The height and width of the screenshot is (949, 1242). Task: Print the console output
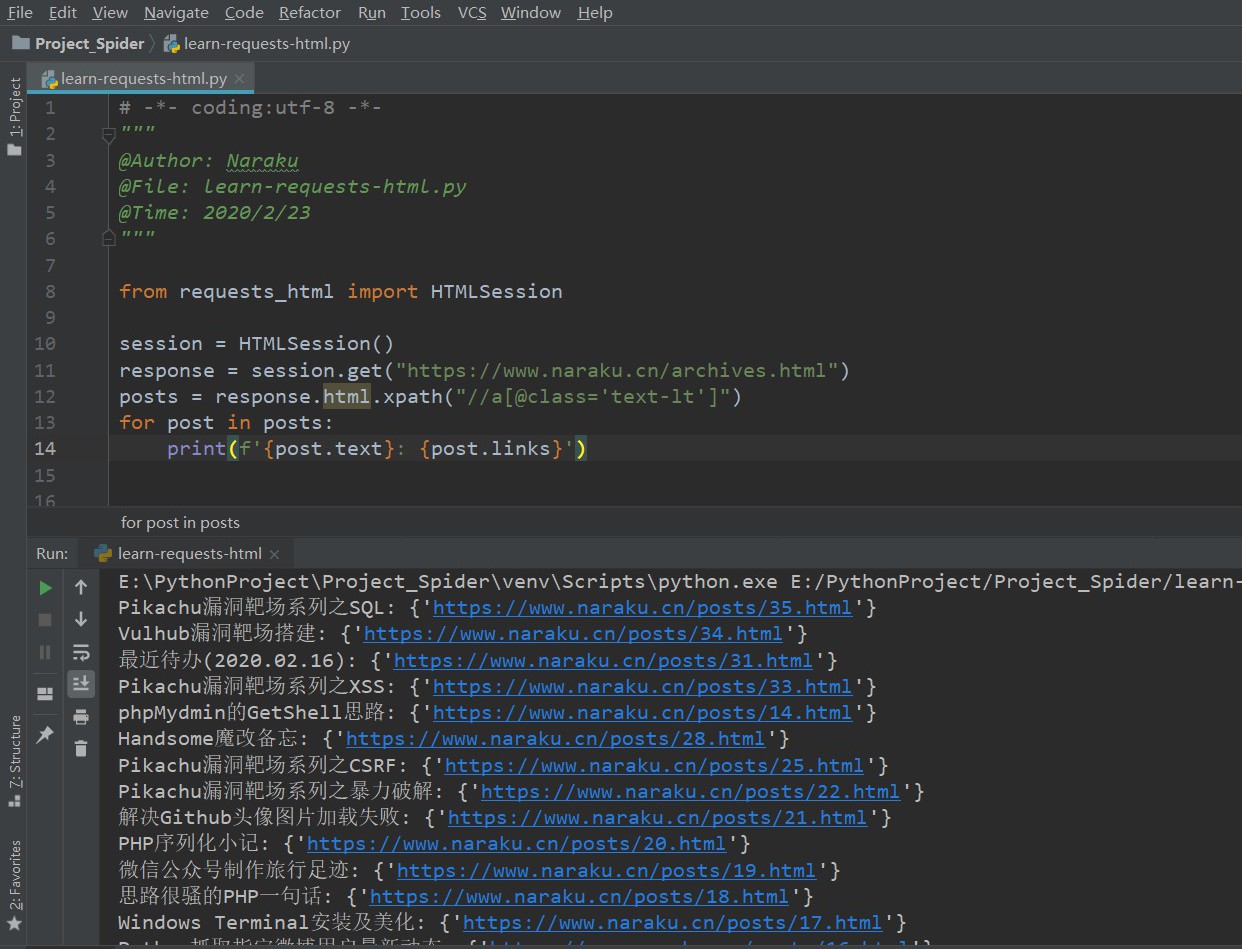tap(81, 716)
